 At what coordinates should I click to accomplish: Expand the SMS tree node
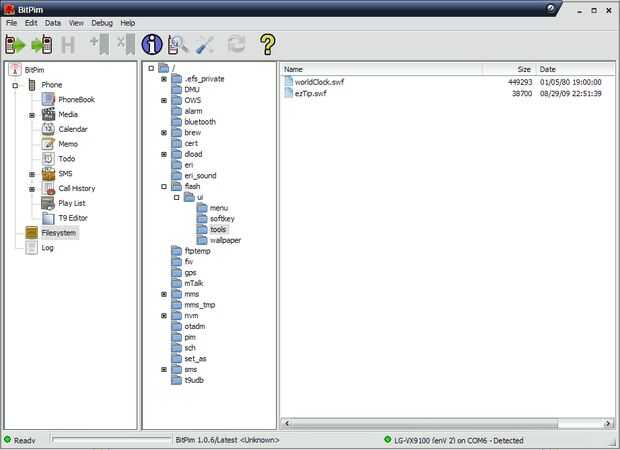click(x=32, y=174)
